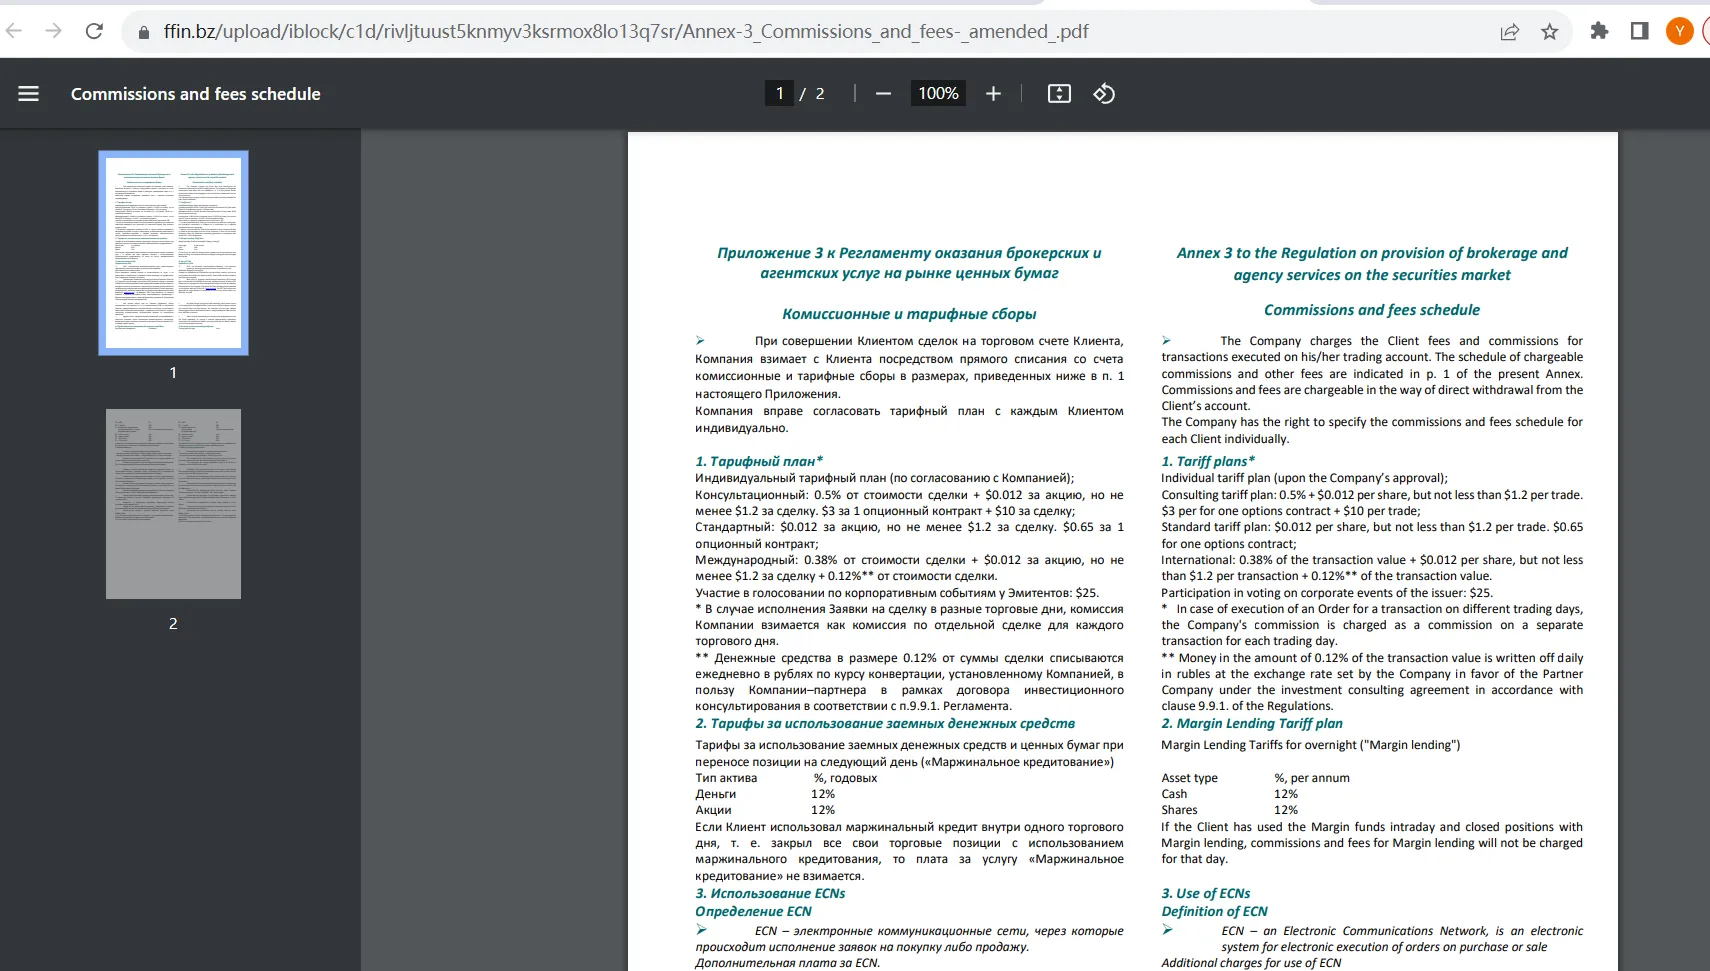The image size is (1710, 971).
Task: Bookmark this PDF with star icon
Action: coord(1550,32)
